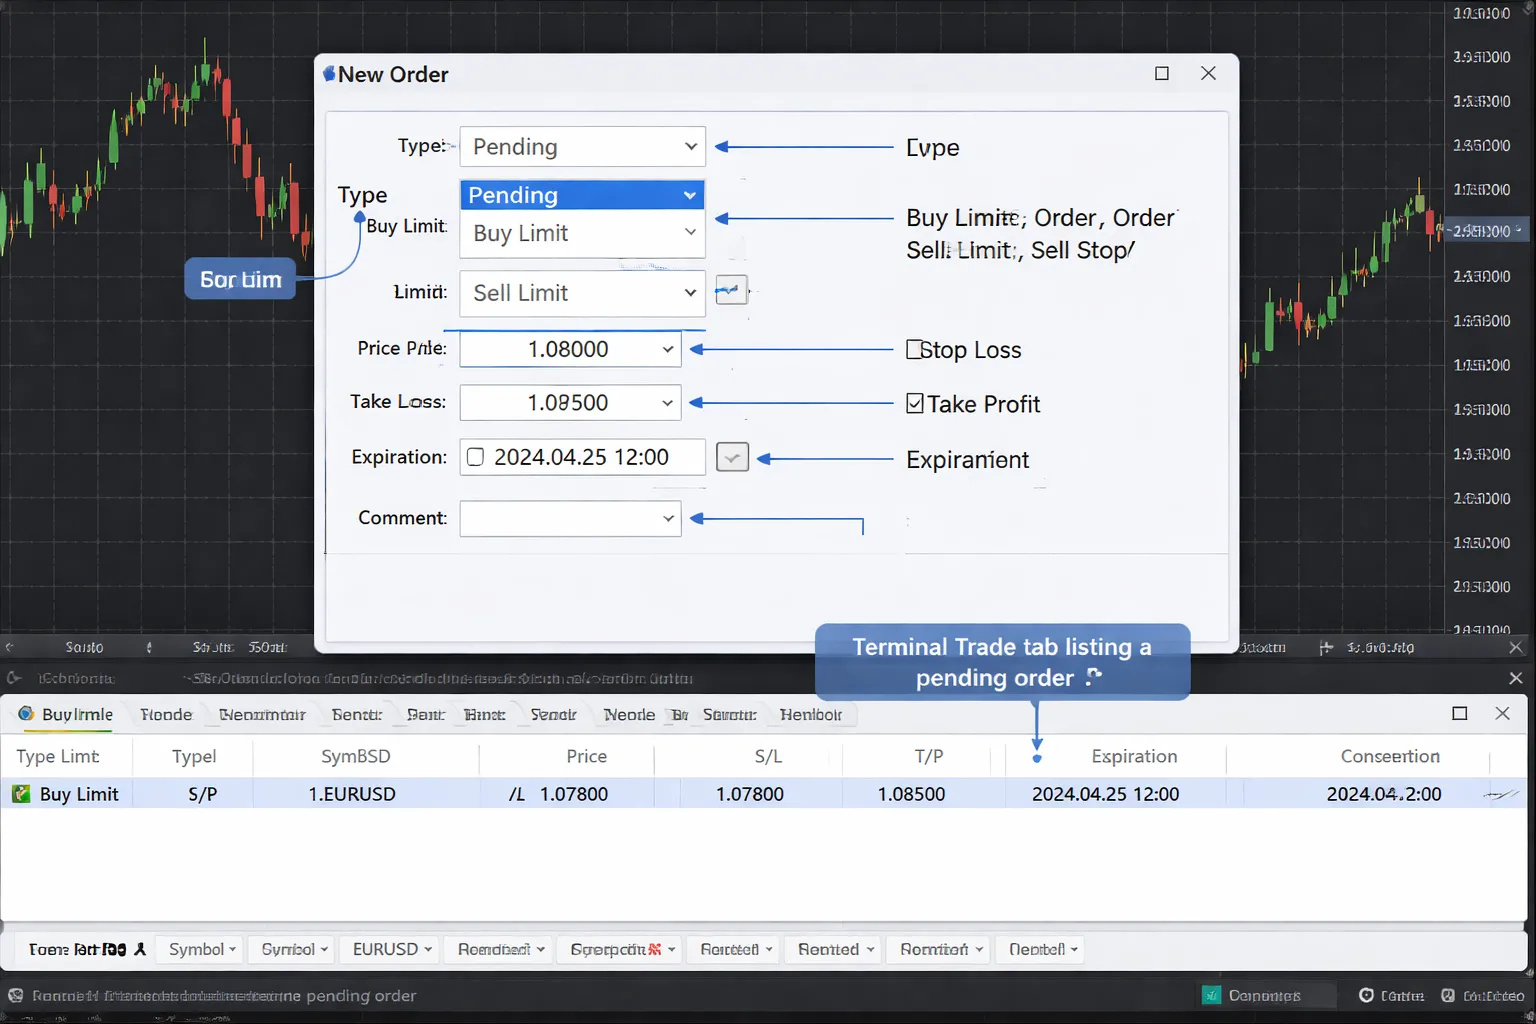The image size is (1536, 1024).
Task: Click the New Order dialog title icon
Action: pyautogui.click(x=328, y=73)
